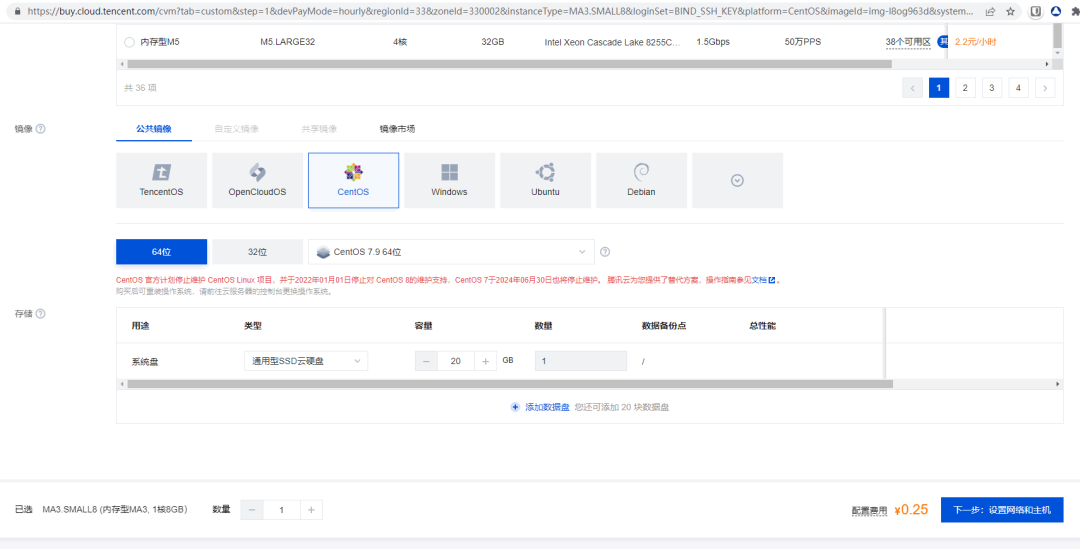The width and height of the screenshot is (1080, 549).
Task: Open the 通用型SSD云硬盘 disk type dropdown
Action: [306, 361]
